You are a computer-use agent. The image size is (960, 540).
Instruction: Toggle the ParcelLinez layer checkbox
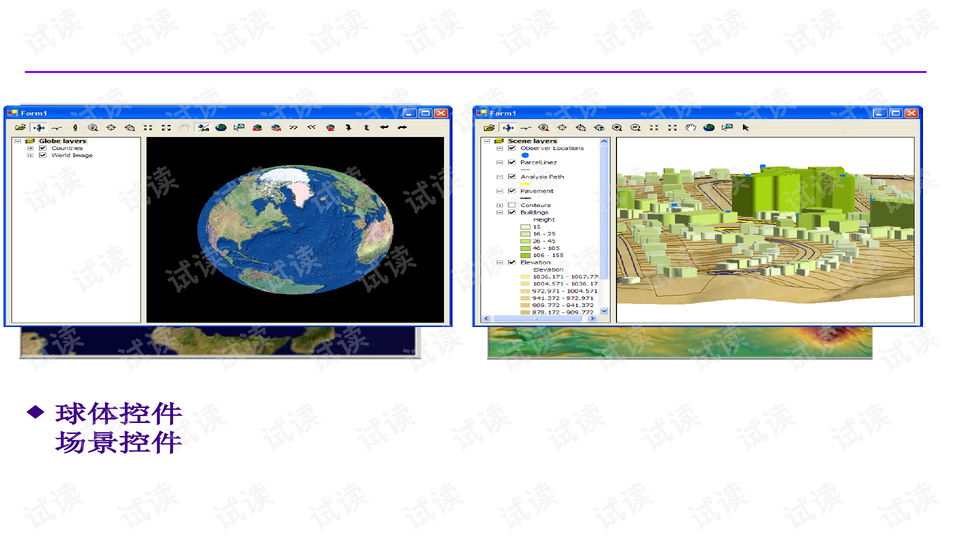click(x=512, y=162)
